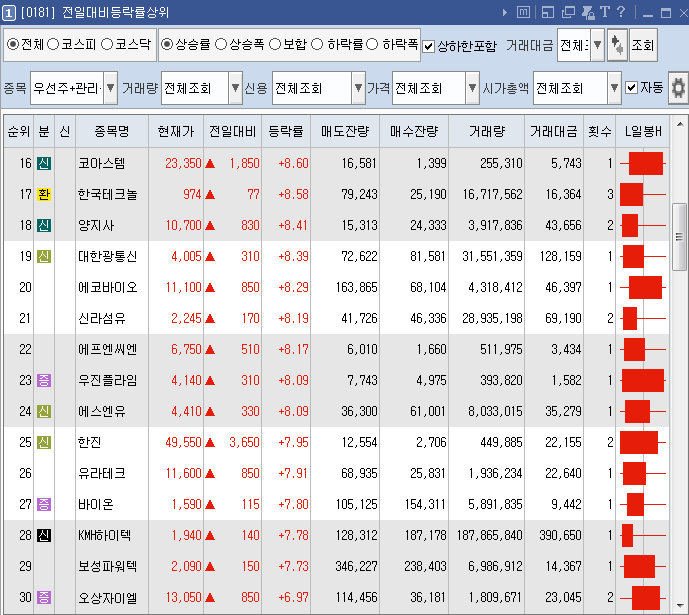Open settings with the gear icon
This screenshot has height=615, width=689.
coord(678,88)
